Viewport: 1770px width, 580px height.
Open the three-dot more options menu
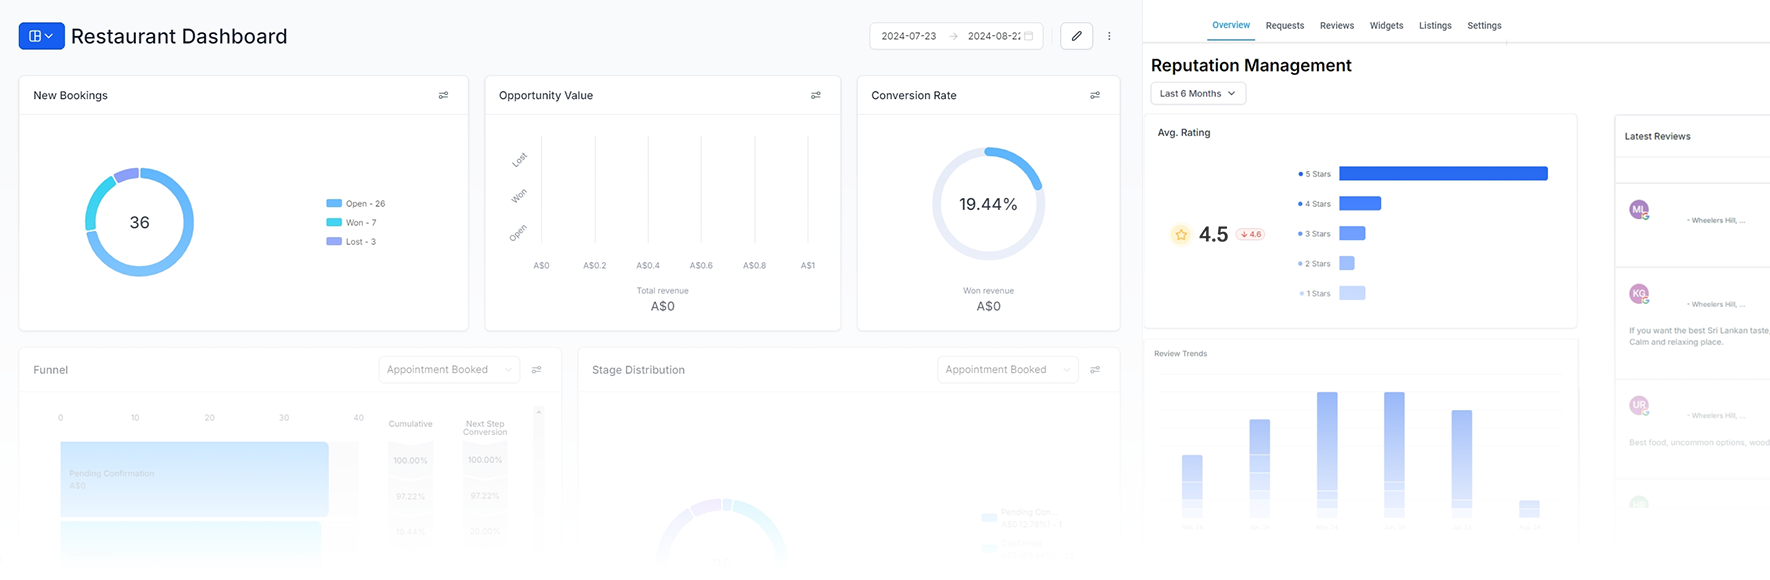click(x=1109, y=36)
